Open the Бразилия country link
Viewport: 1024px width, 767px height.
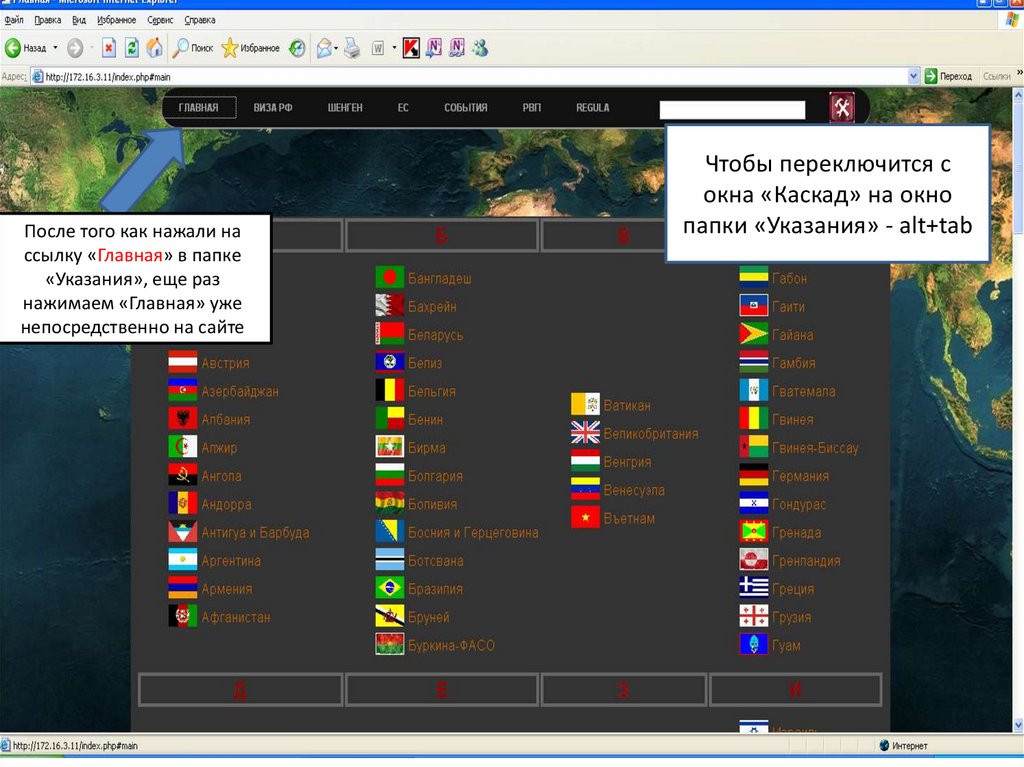(x=435, y=589)
